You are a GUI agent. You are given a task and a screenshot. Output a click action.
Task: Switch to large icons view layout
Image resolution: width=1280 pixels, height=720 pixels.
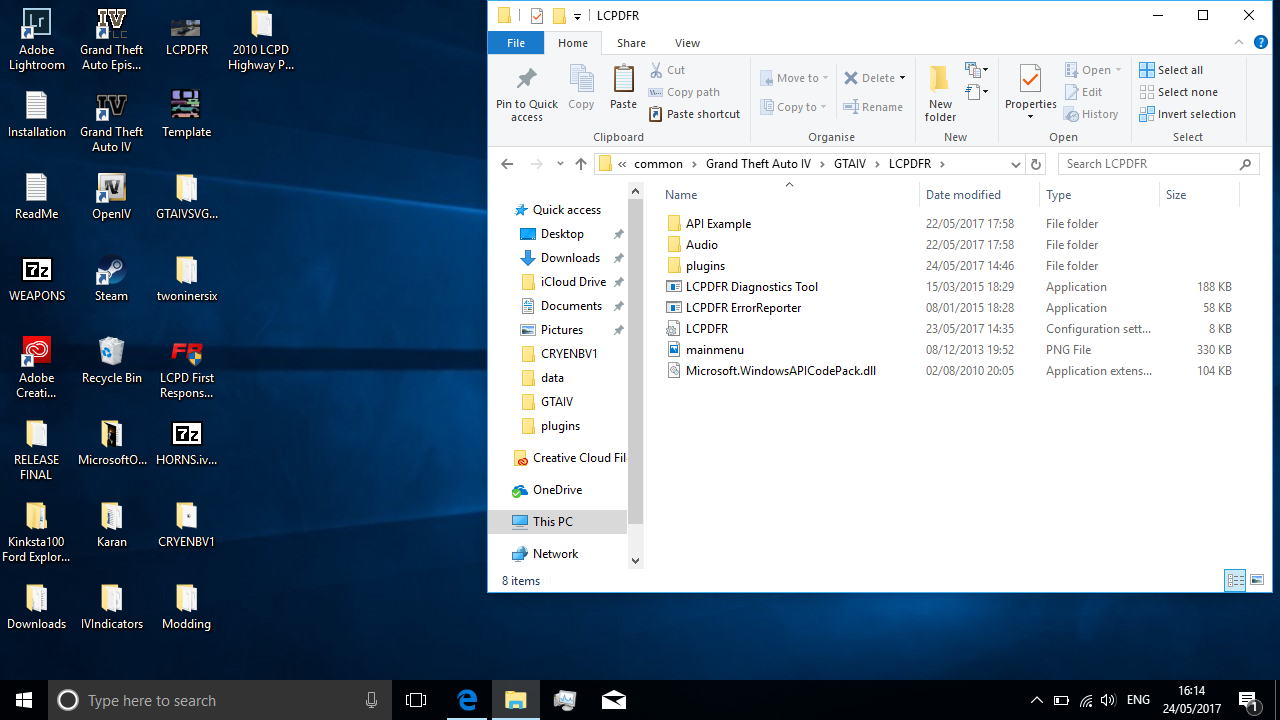click(x=1257, y=580)
